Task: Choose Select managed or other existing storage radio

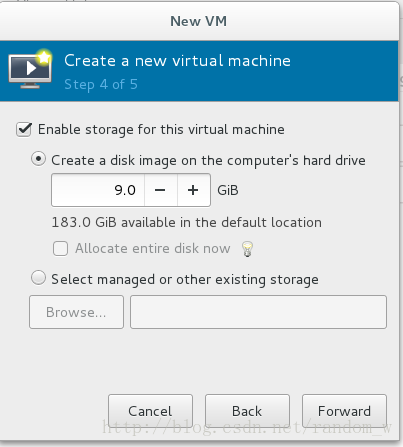Action: click(38, 278)
